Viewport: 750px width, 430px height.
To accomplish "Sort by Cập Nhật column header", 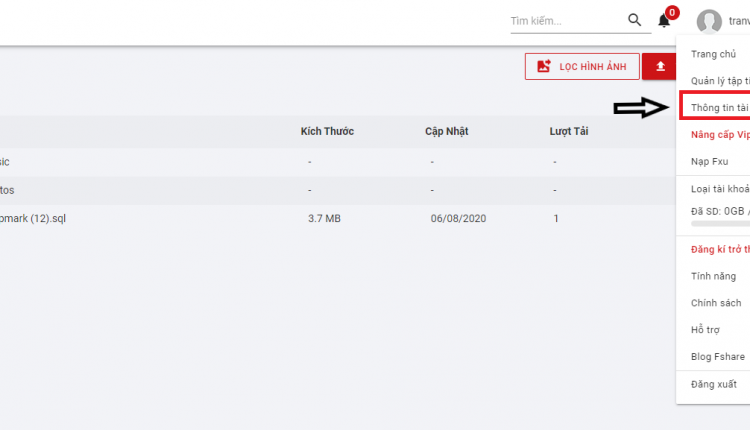I will pos(446,131).
